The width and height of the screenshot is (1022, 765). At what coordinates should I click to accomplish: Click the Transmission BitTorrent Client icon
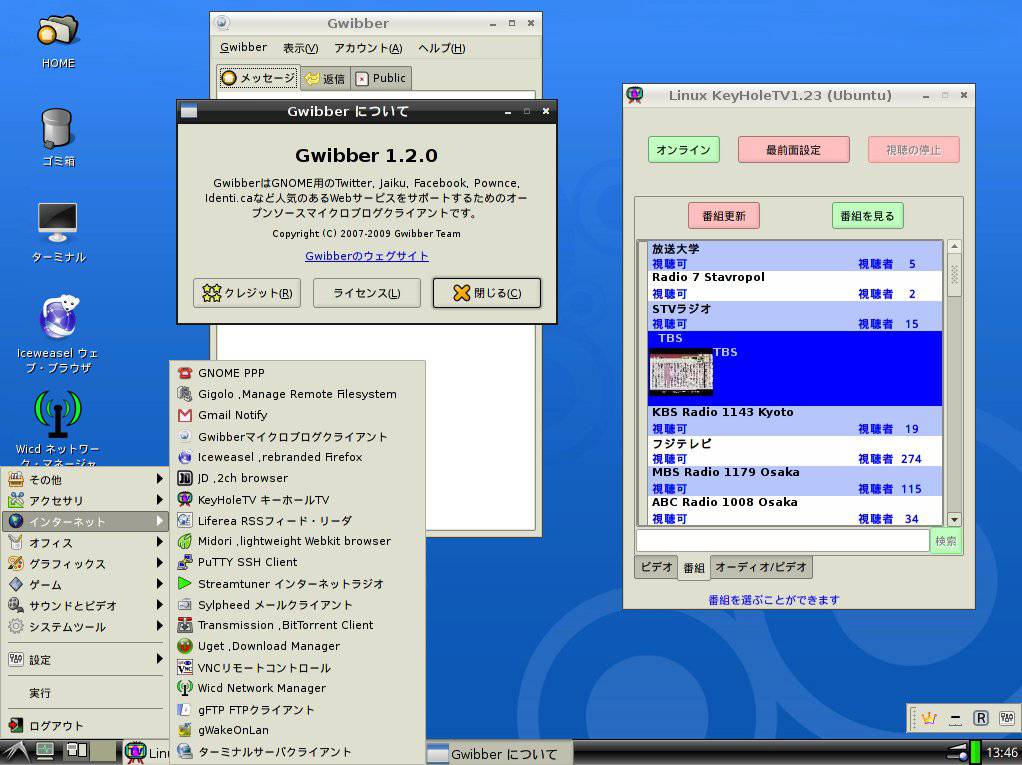click(x=185, y=625)
